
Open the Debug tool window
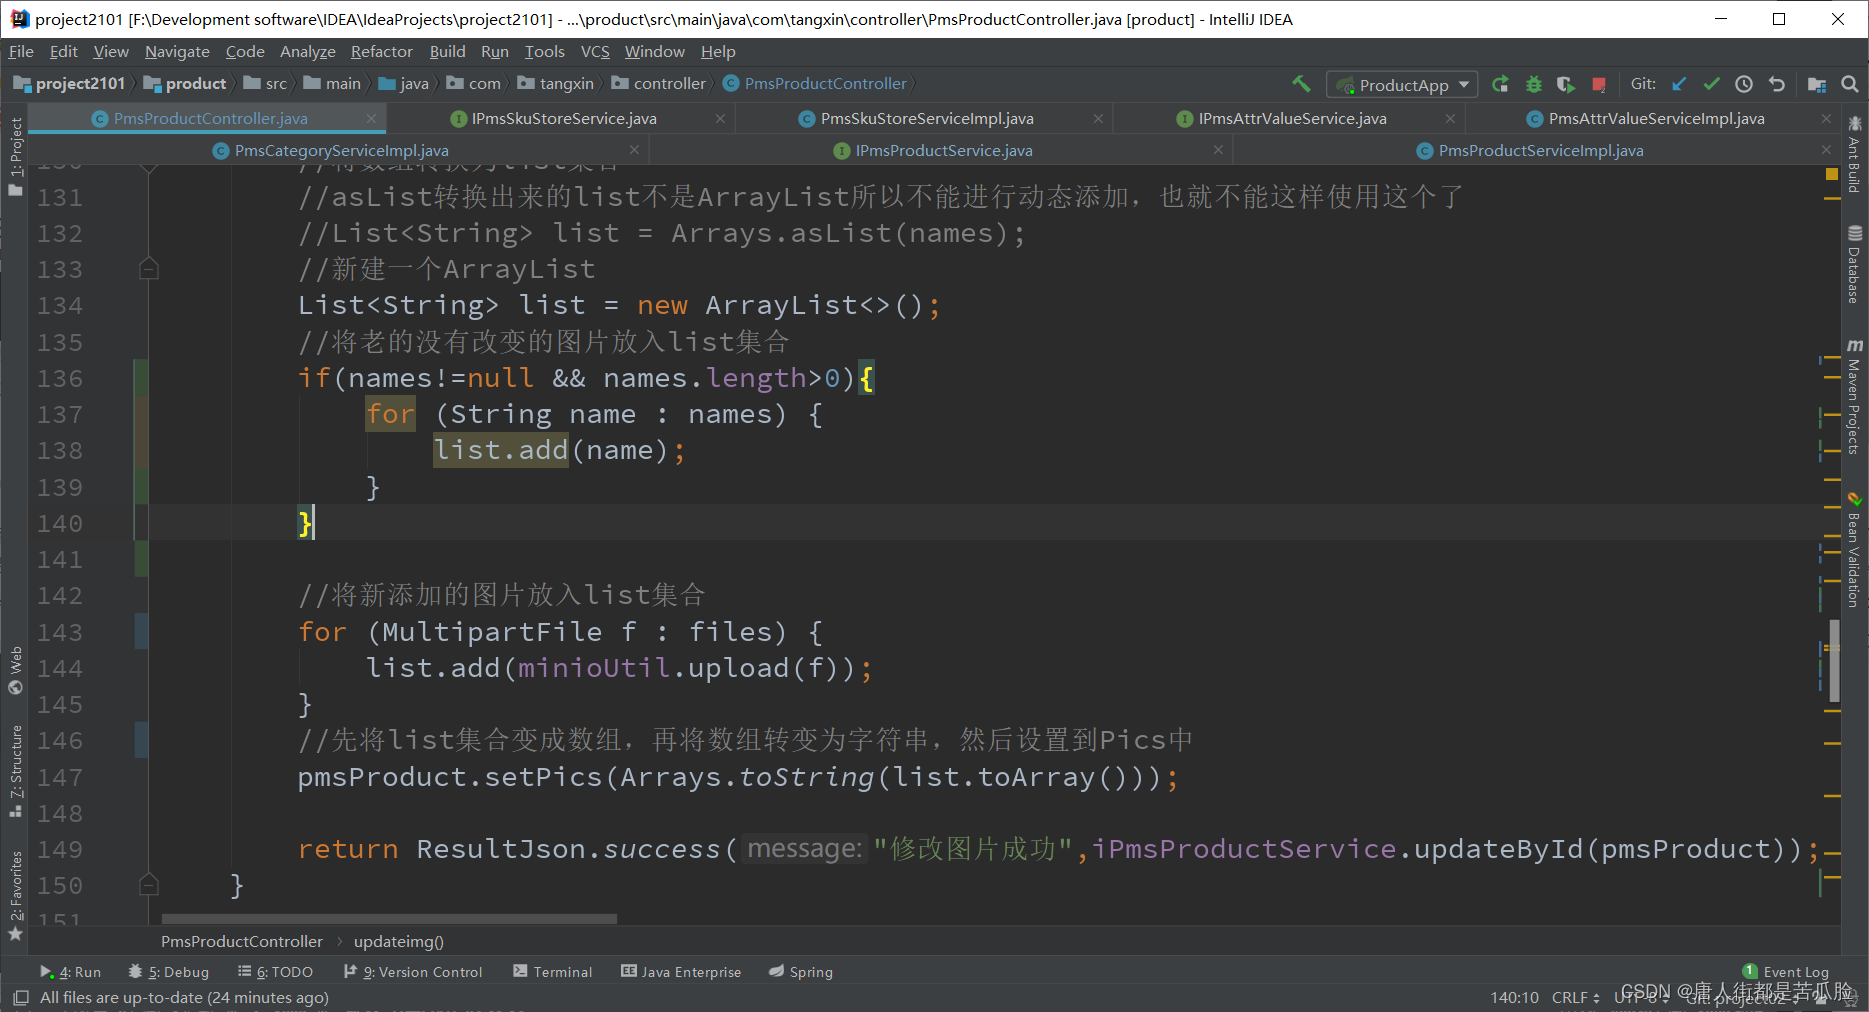(169, 972)
